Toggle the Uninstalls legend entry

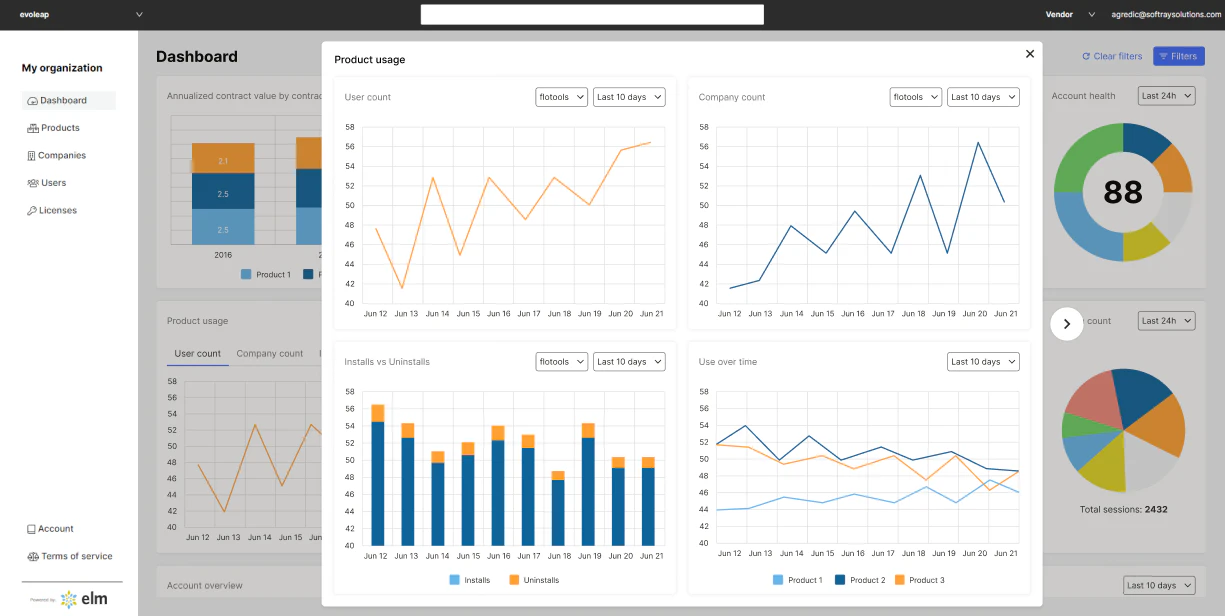[533, 579]
